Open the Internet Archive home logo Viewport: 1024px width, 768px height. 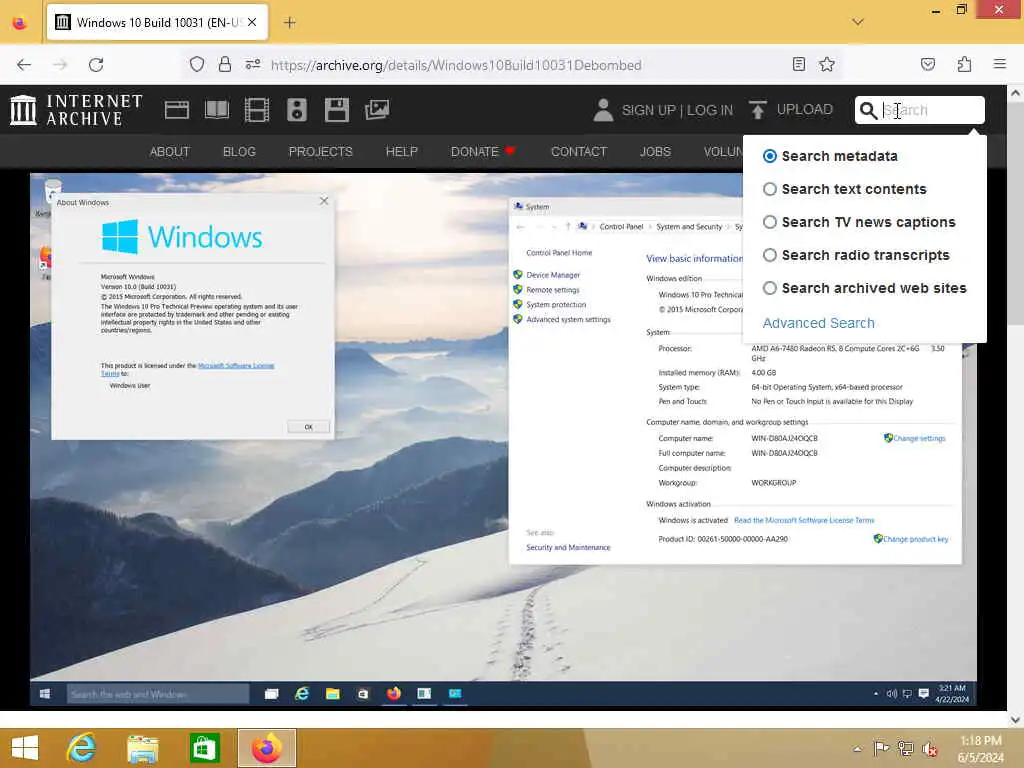click(76, 110)
